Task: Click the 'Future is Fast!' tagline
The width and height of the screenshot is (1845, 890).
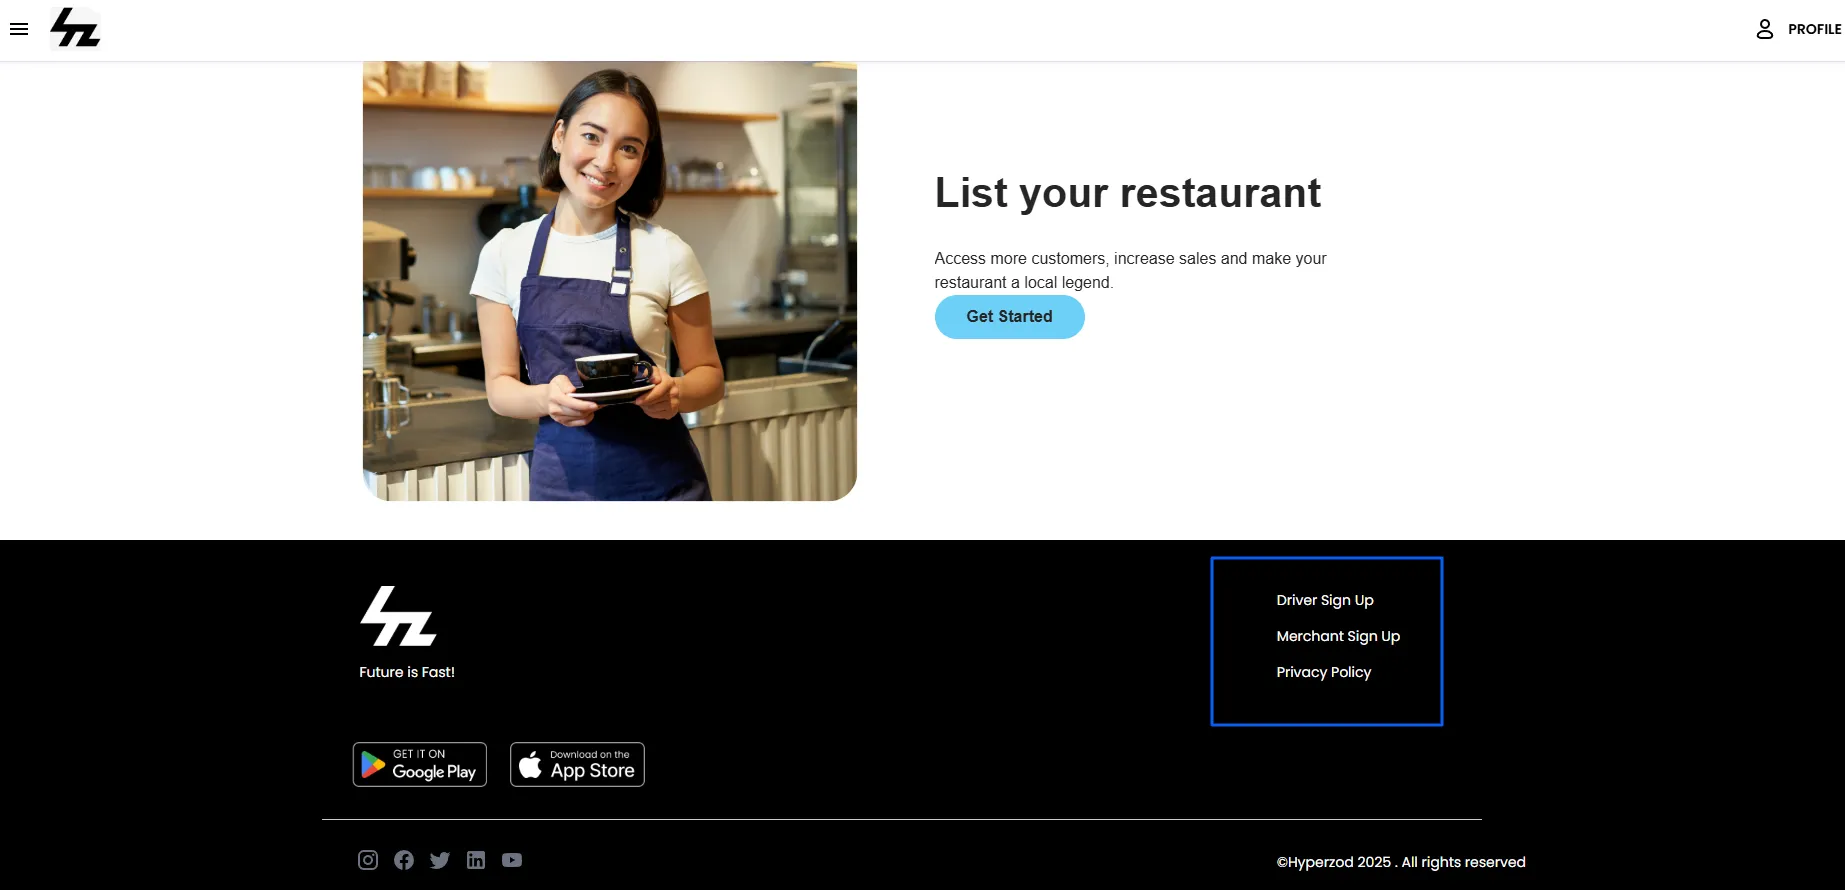Action: pos(407,672)
